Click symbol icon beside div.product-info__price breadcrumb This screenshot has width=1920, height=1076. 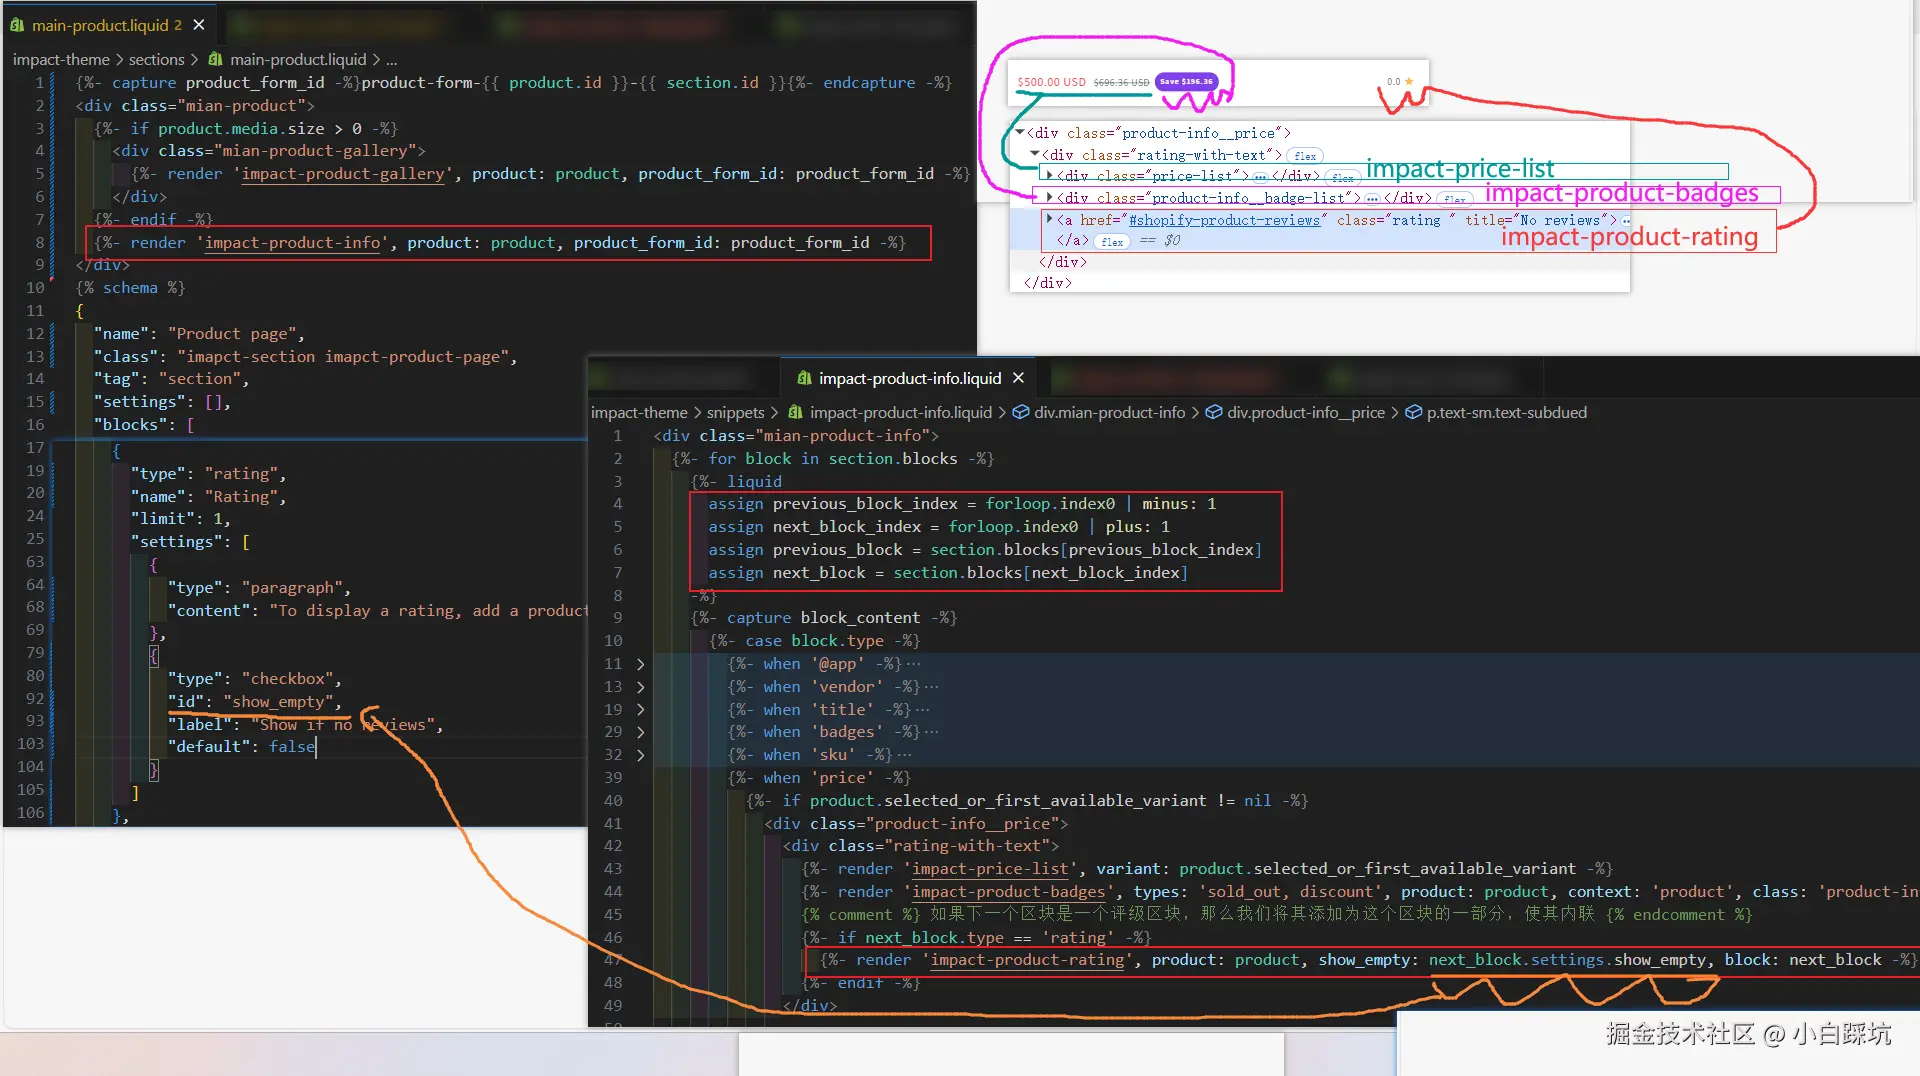(x=1214, y=413)
